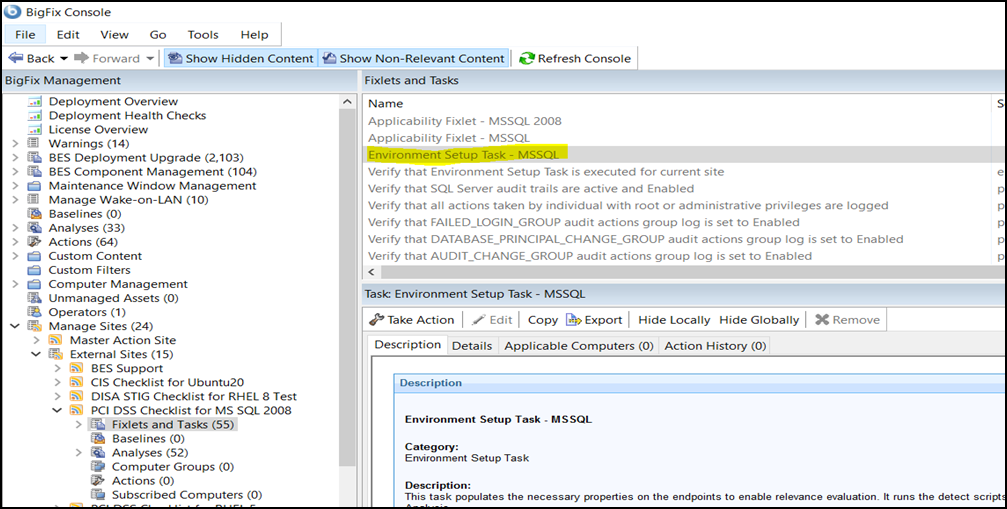Expand the Warnings (14) node

[15, 143]
